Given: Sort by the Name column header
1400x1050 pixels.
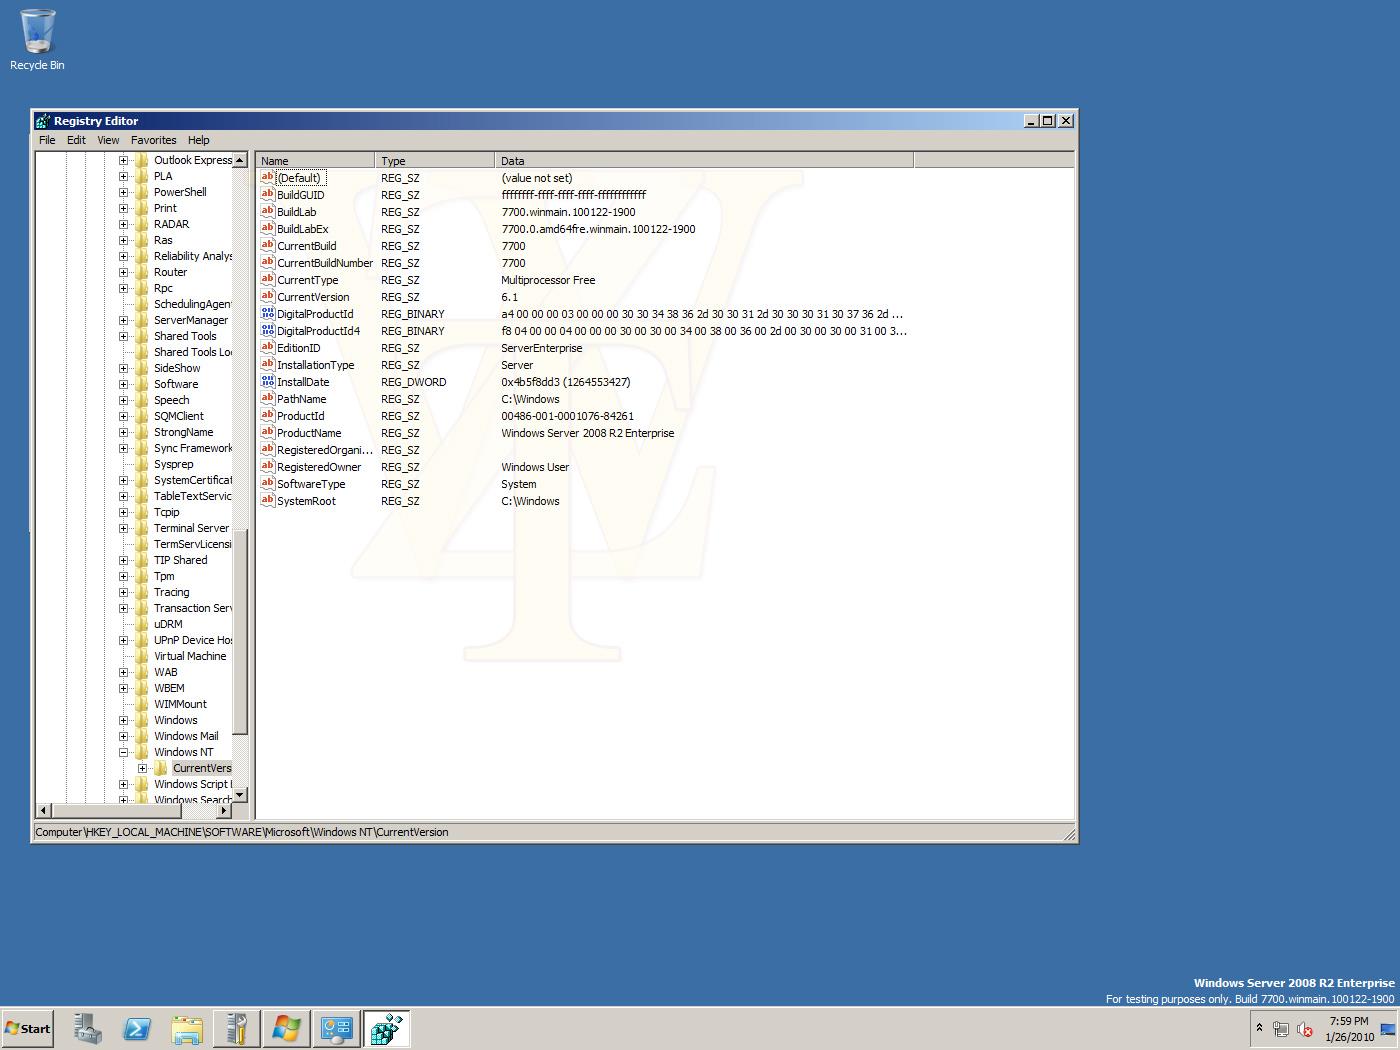Looking at the screenshot, I should click(x=315, y=160).
